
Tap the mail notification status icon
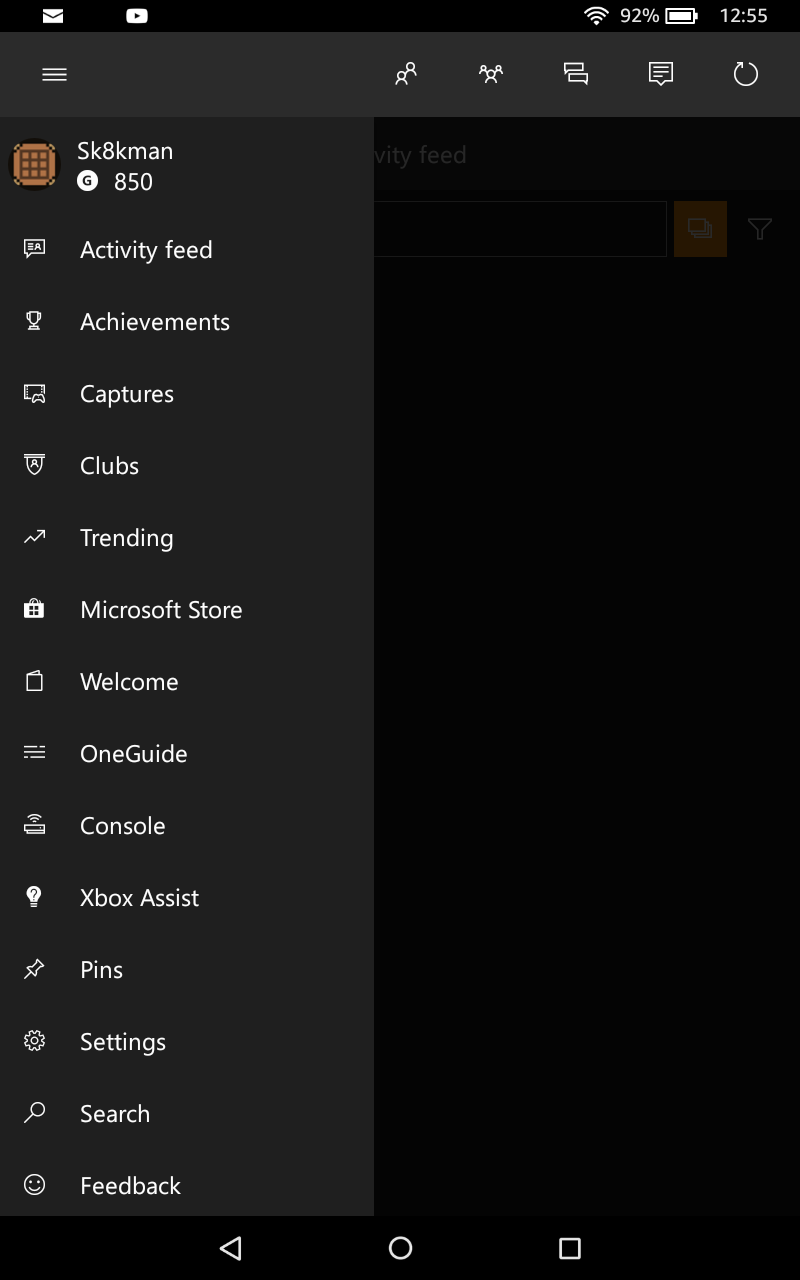click(53, 16)
